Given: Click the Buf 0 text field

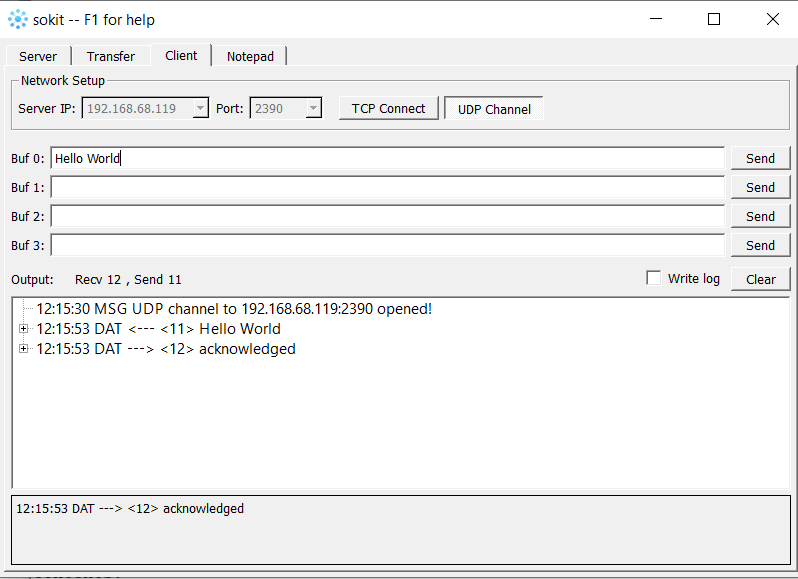Looking at the screenshot, I should 387,158.
